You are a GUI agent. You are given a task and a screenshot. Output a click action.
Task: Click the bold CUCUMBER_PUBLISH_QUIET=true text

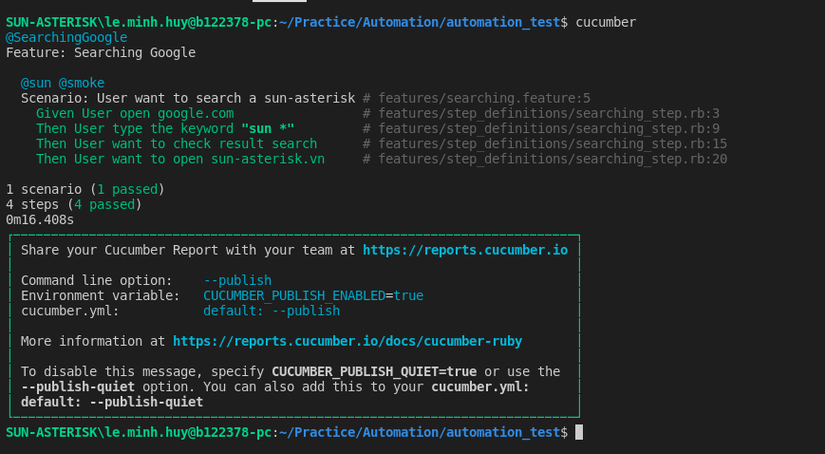tap(374, 372)
